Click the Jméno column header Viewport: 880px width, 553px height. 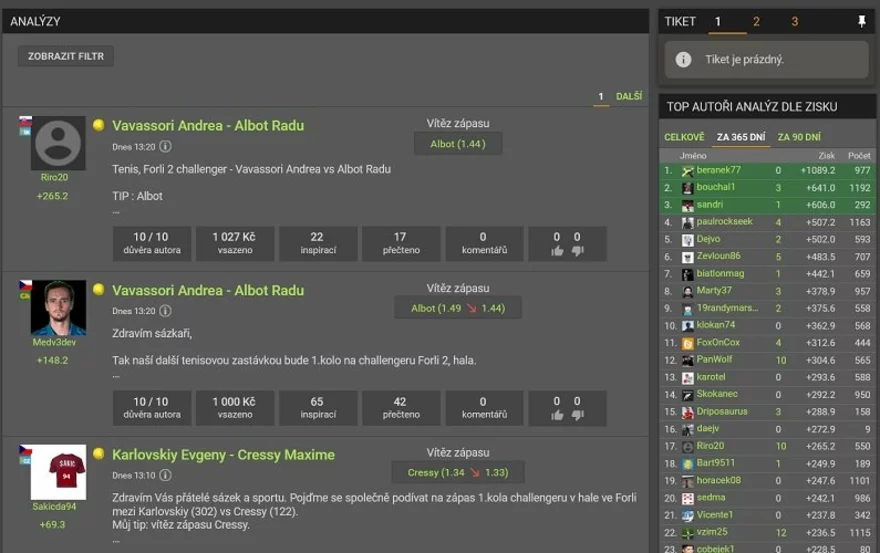coord(693,156)
